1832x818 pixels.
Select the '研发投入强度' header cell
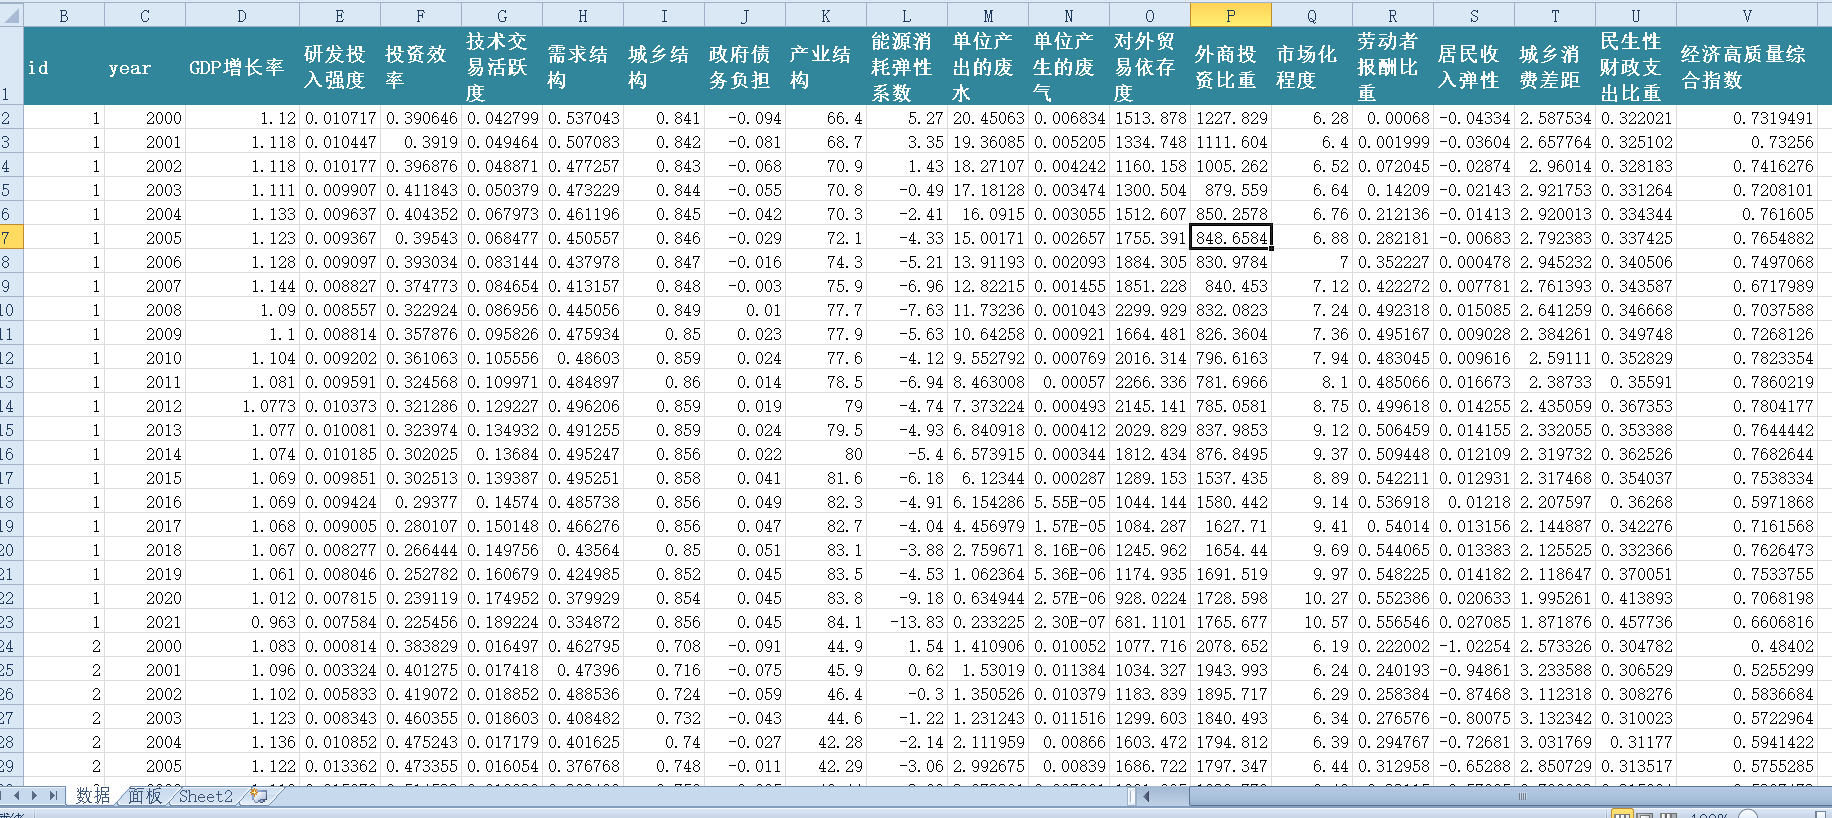[x=340, y=66]
